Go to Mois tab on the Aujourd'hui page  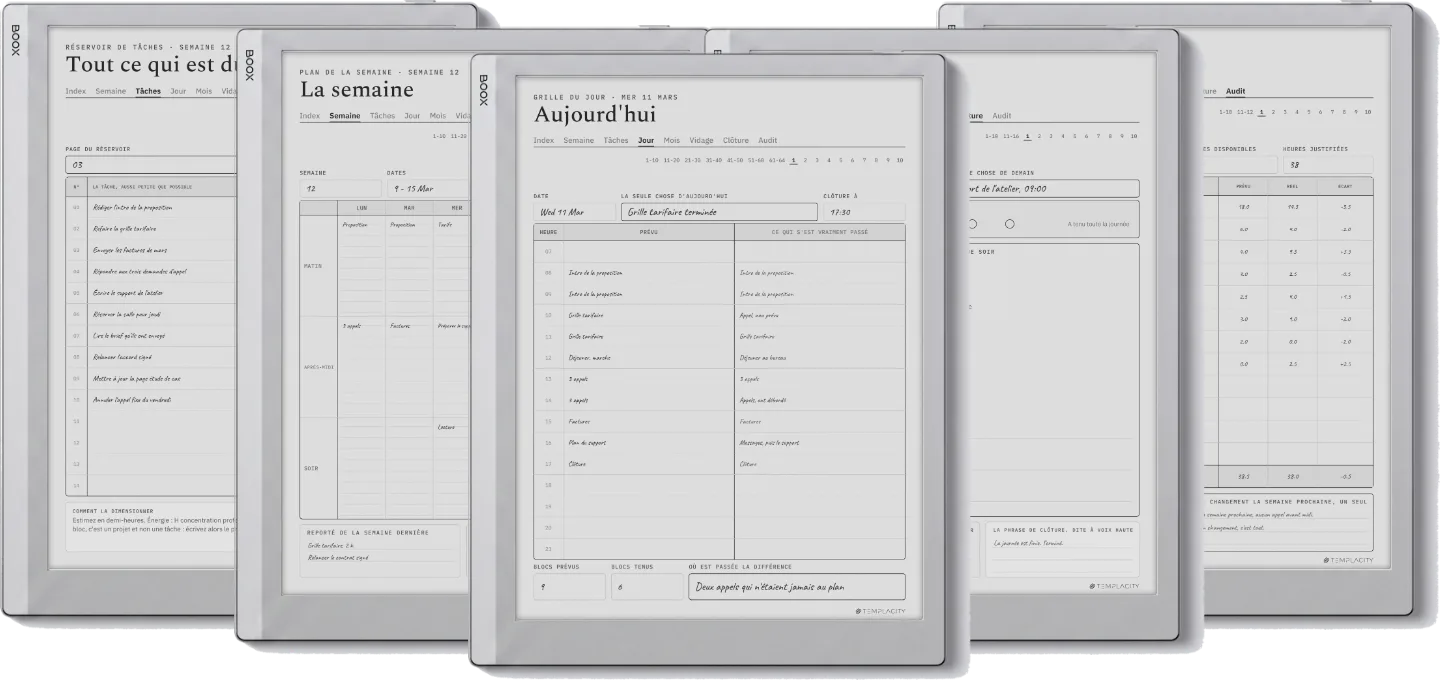point(671,140)
